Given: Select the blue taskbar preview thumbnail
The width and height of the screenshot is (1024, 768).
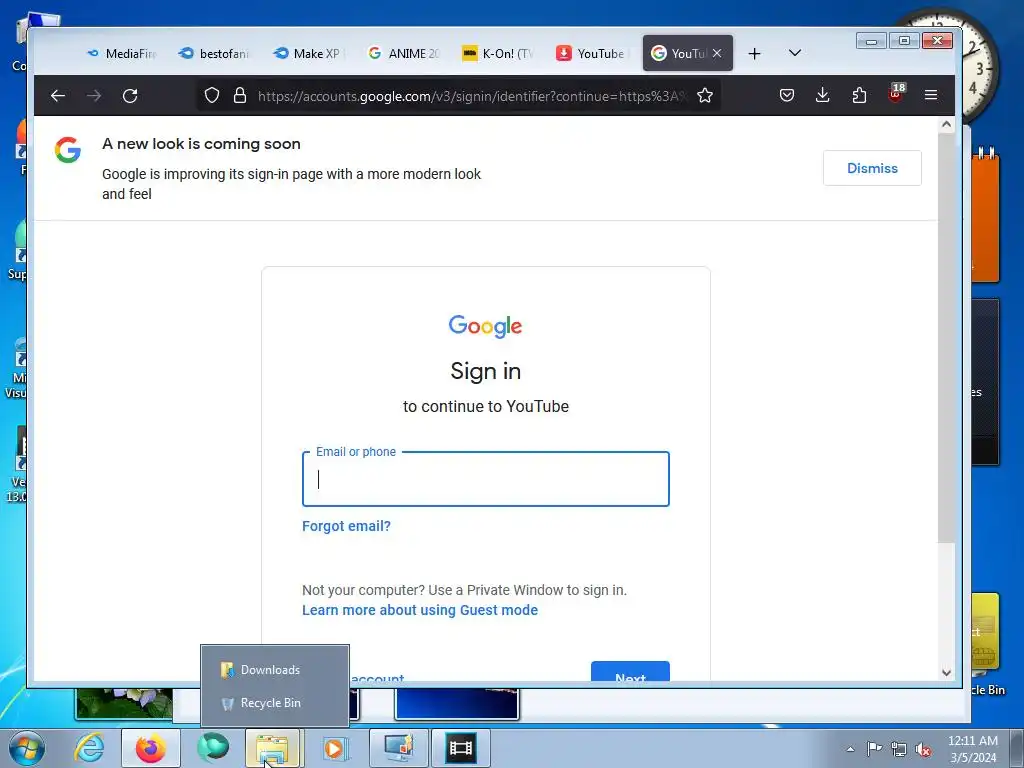Looking at the screenshot, I should (457, 703).
